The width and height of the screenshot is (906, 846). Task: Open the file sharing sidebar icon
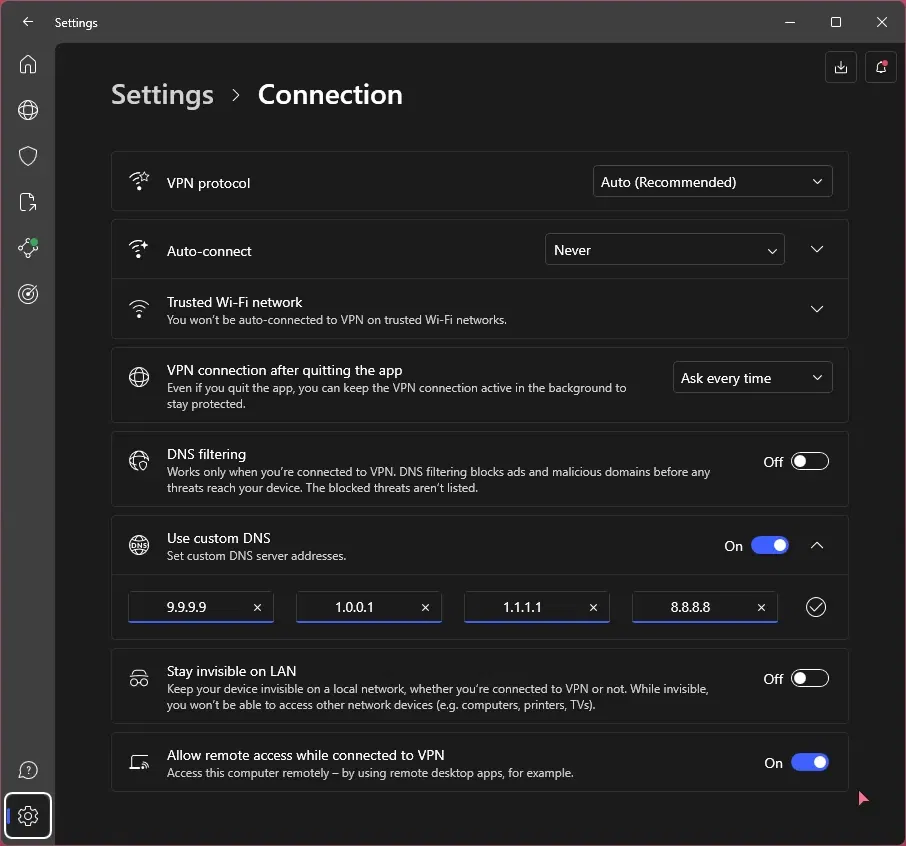(x=28, y=202)
